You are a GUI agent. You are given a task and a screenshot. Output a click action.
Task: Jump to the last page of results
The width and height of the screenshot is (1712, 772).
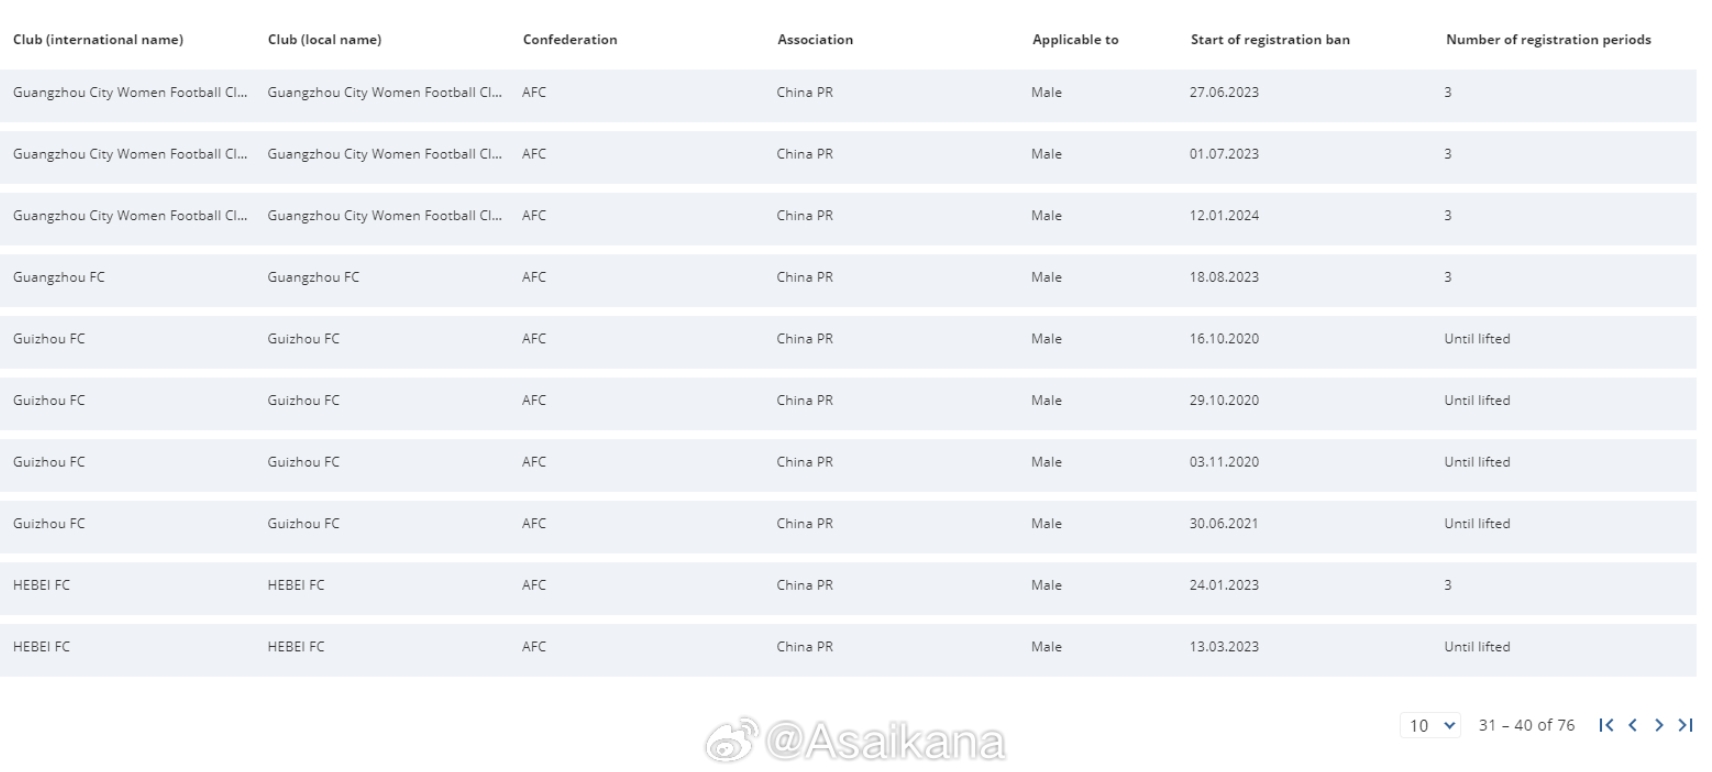(x=1686, y=725)
